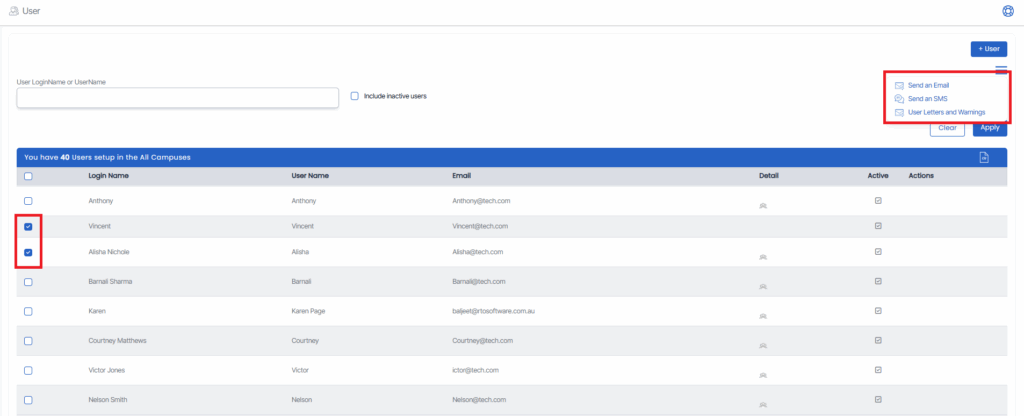The height and width of the screenshot is (416, 1024).
Task: Click the active status icon for Courtney Matthews
Action: pyautogui.click(x=878, y=340)
